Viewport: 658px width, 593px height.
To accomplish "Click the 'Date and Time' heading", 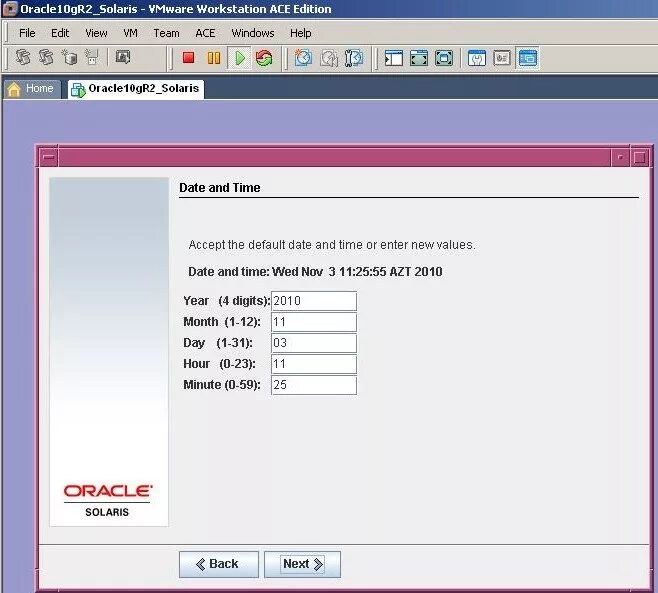I will point(219,188).
